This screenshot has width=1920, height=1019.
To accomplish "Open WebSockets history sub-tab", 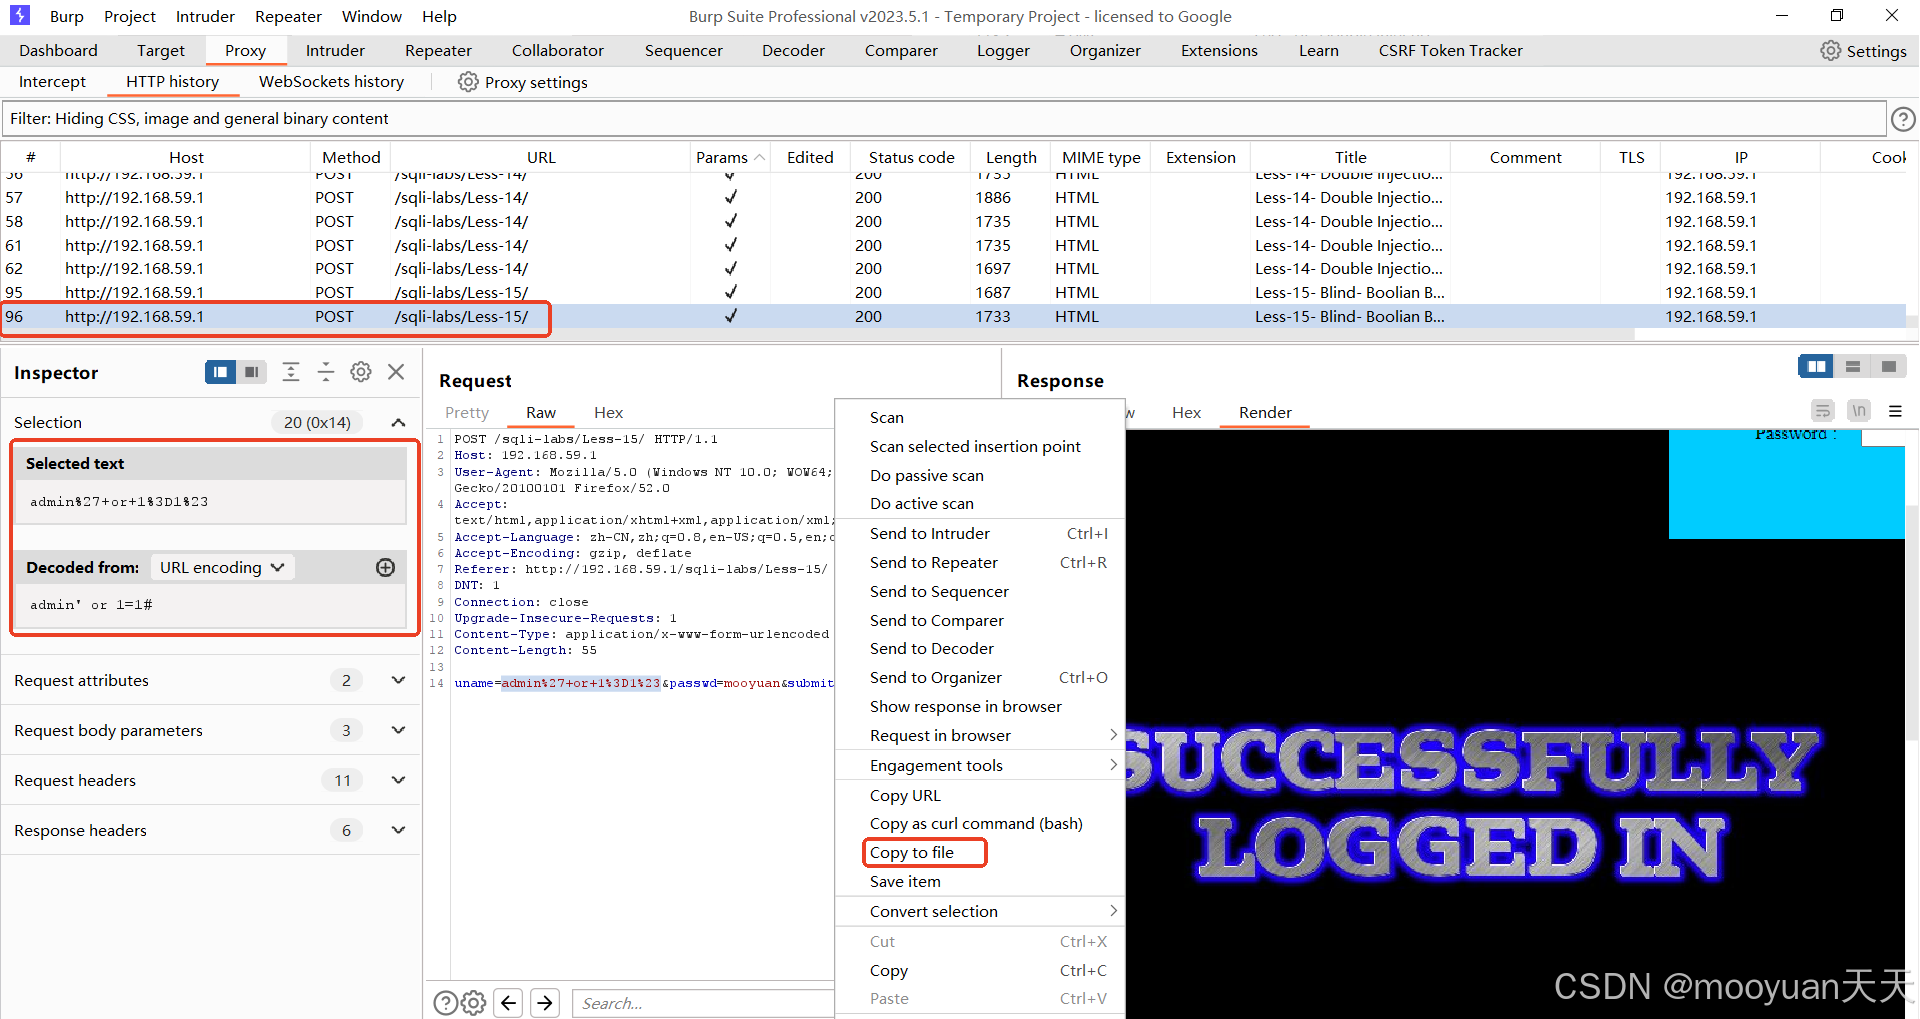I will point(331,82).
